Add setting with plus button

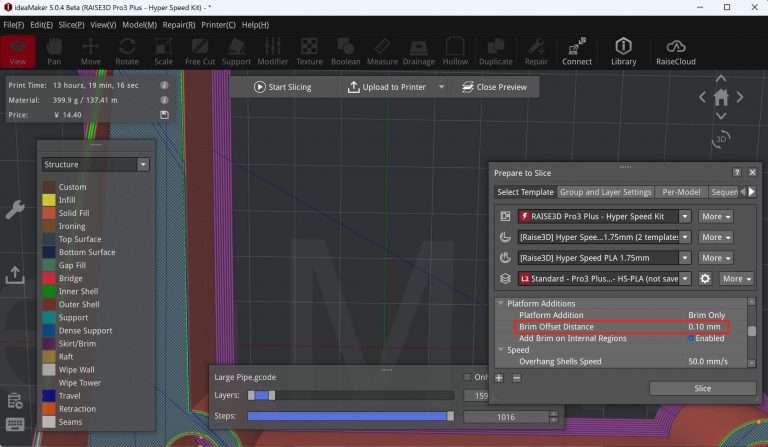point(499,377)
